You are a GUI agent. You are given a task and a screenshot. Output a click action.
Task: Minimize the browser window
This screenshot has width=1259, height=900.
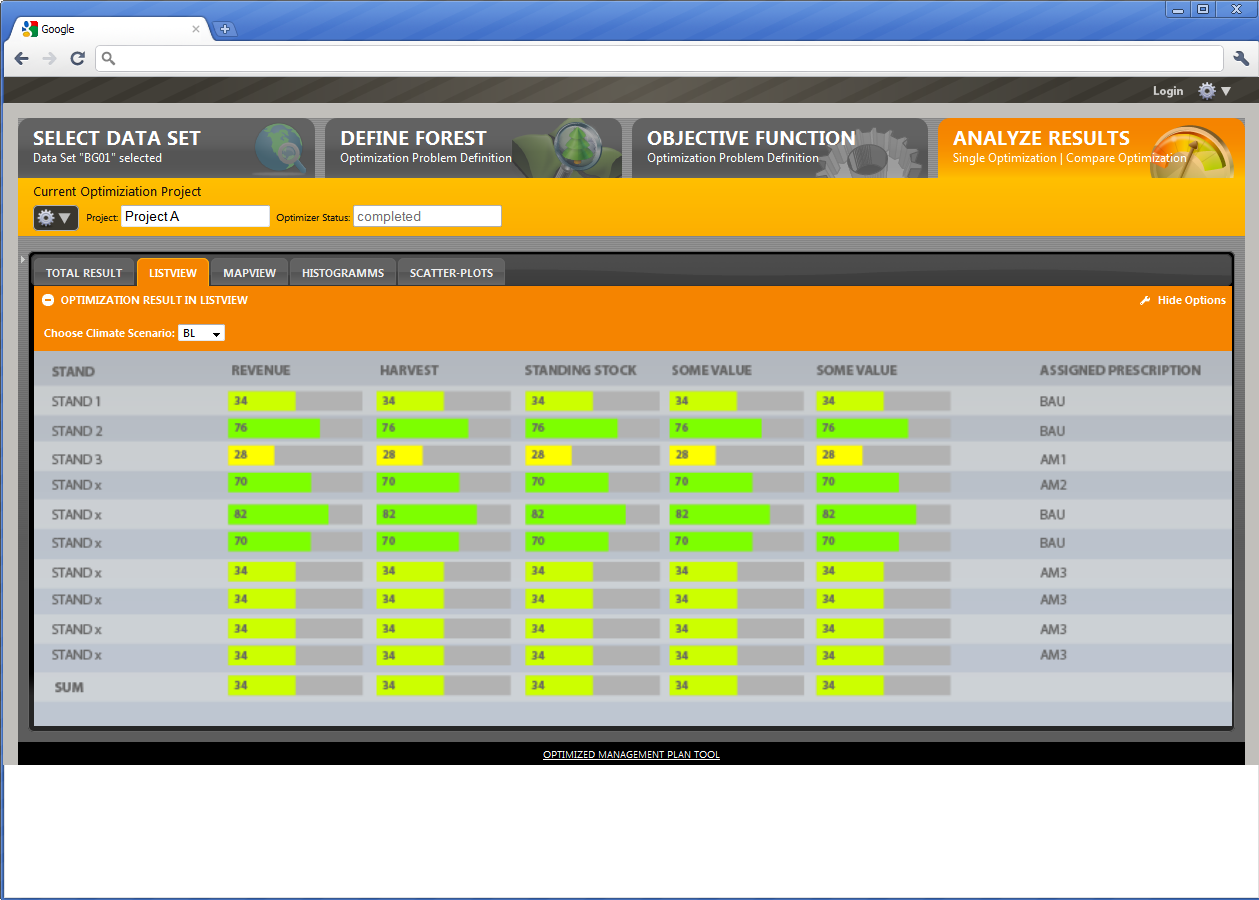tap(1178, 9)
